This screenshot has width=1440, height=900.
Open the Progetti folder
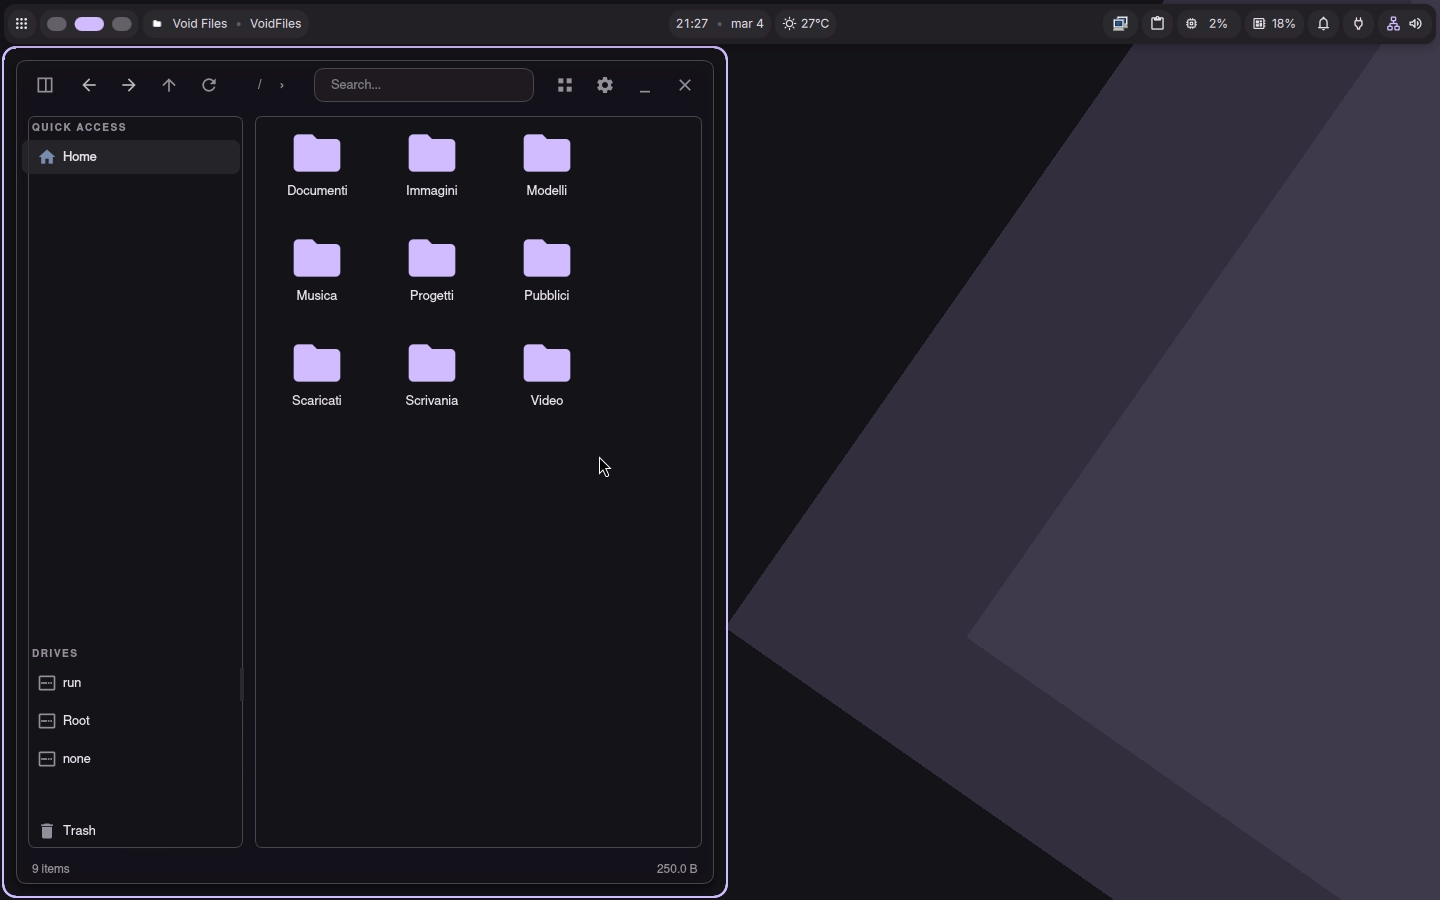coord(433,271)
